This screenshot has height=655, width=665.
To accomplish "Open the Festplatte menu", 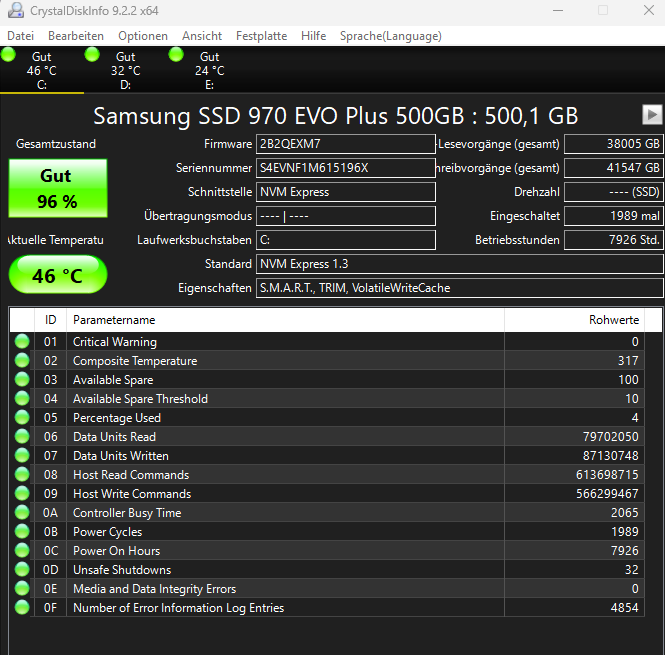I will 261,36.
